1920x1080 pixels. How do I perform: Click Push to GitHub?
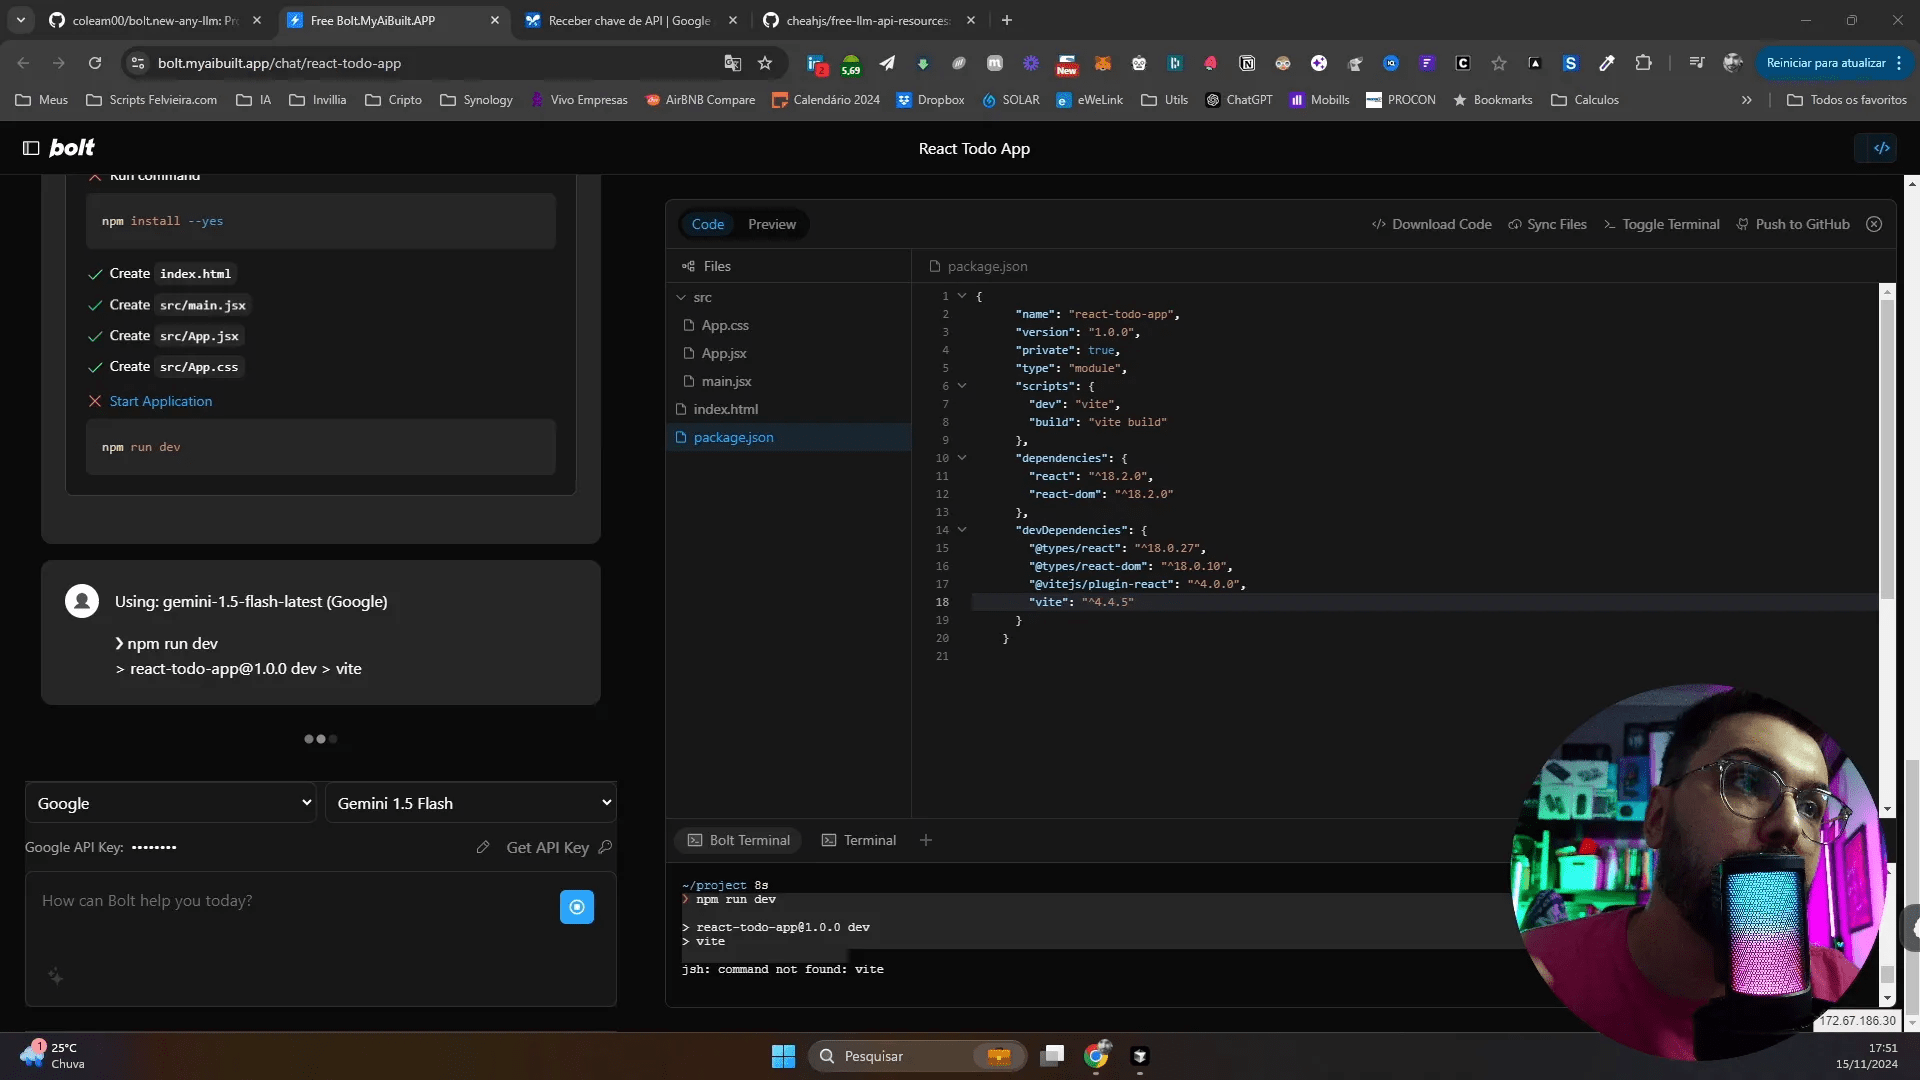(1793, 224)
